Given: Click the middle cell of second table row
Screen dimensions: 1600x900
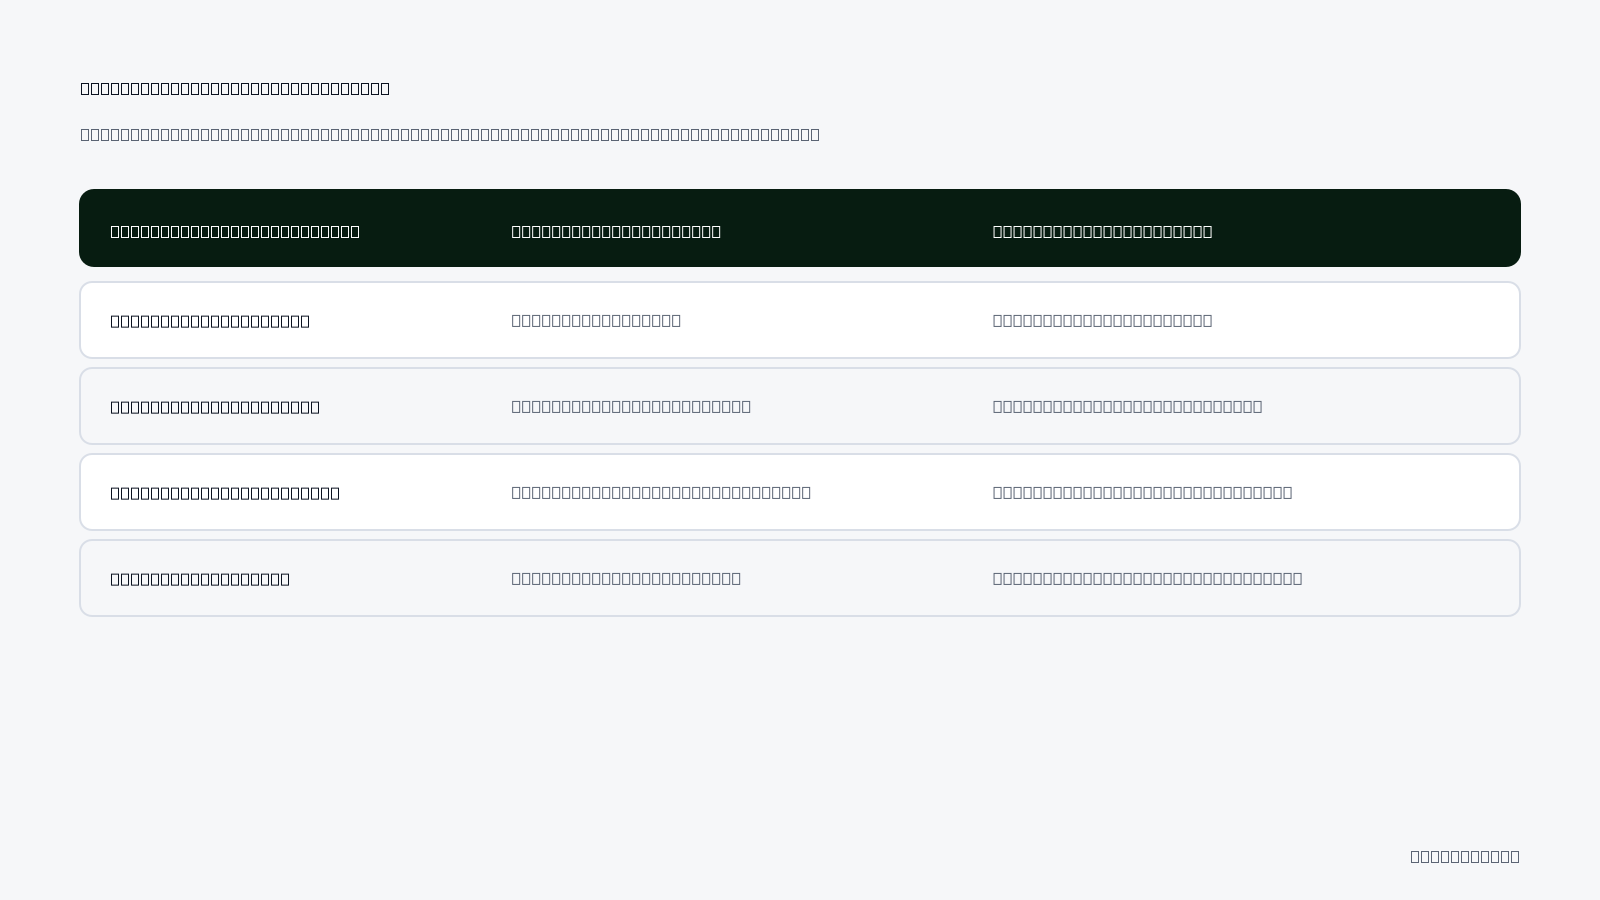Looking at the screenshot, I should pyautogui.click(x=631, y=406).
